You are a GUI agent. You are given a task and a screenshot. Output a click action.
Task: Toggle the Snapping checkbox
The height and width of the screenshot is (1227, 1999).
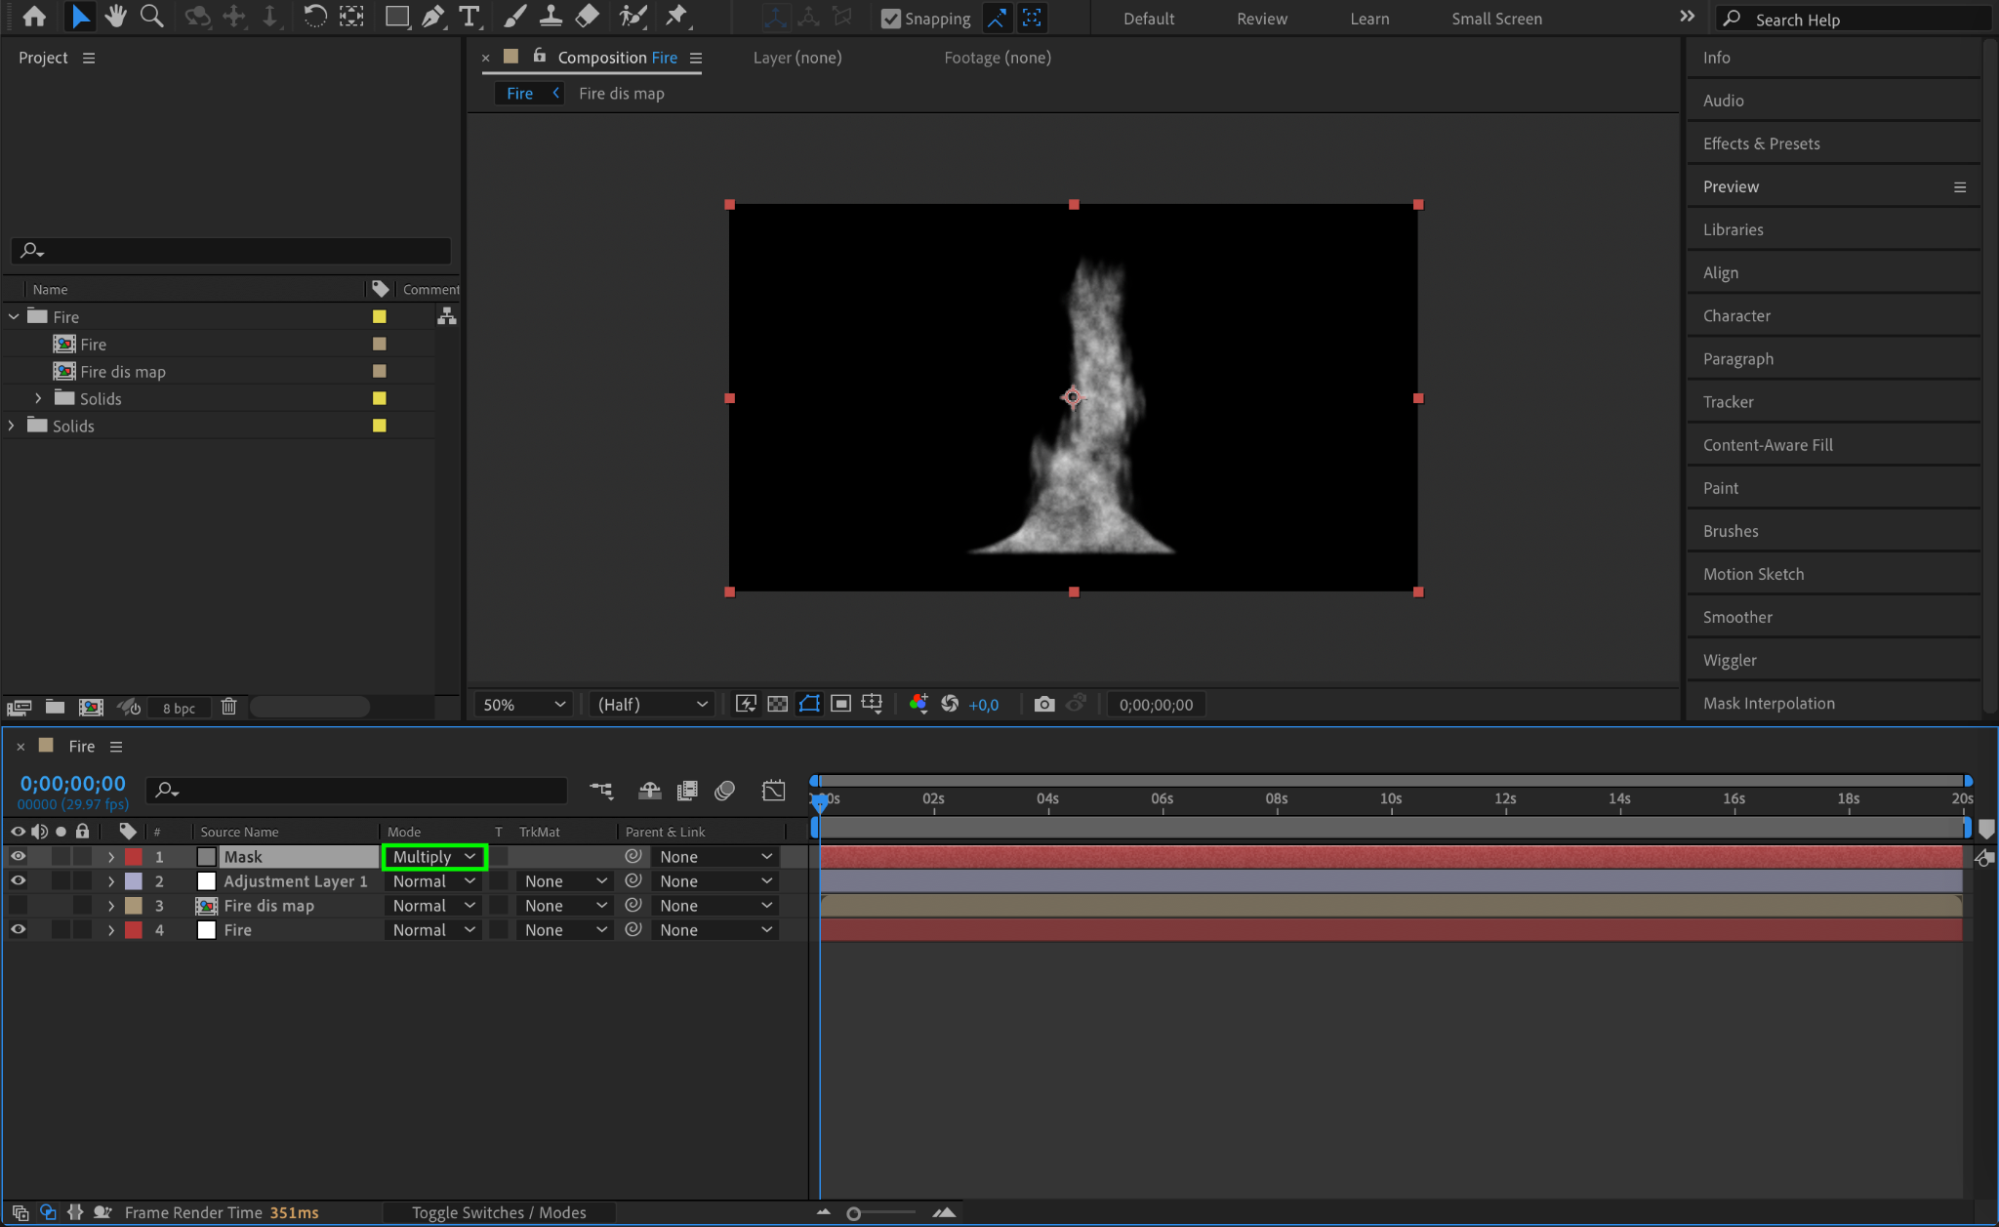(890, 18)
